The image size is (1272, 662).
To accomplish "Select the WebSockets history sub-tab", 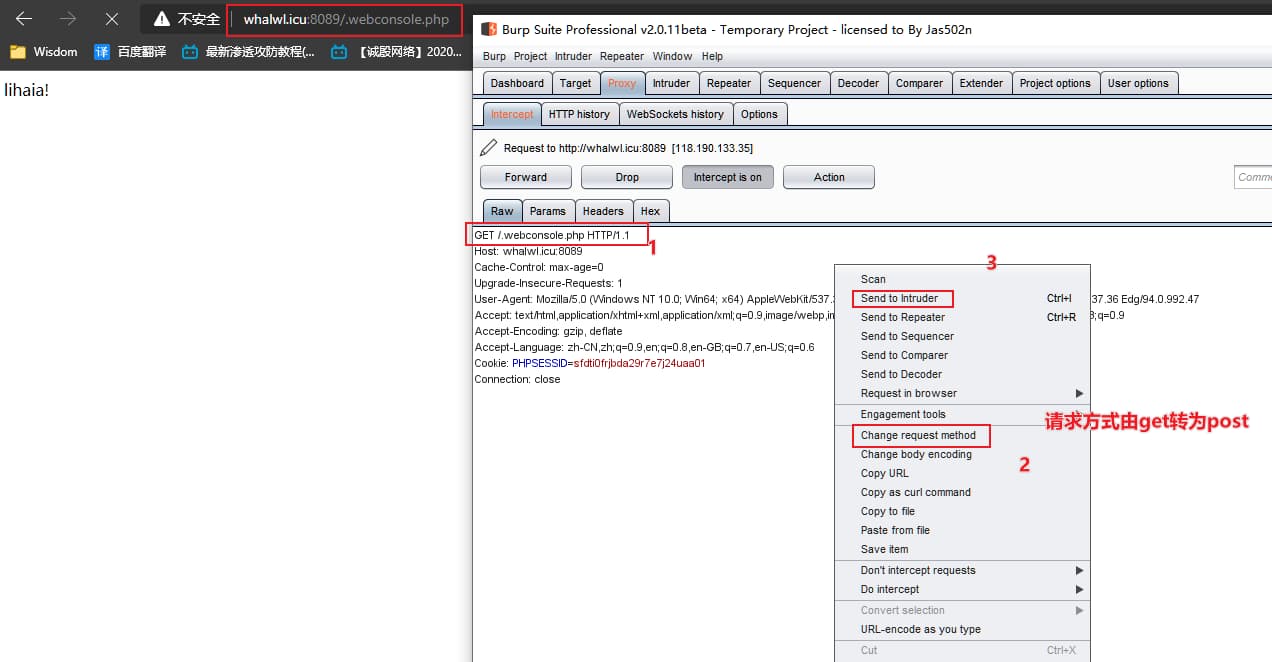I will (675, 114).
